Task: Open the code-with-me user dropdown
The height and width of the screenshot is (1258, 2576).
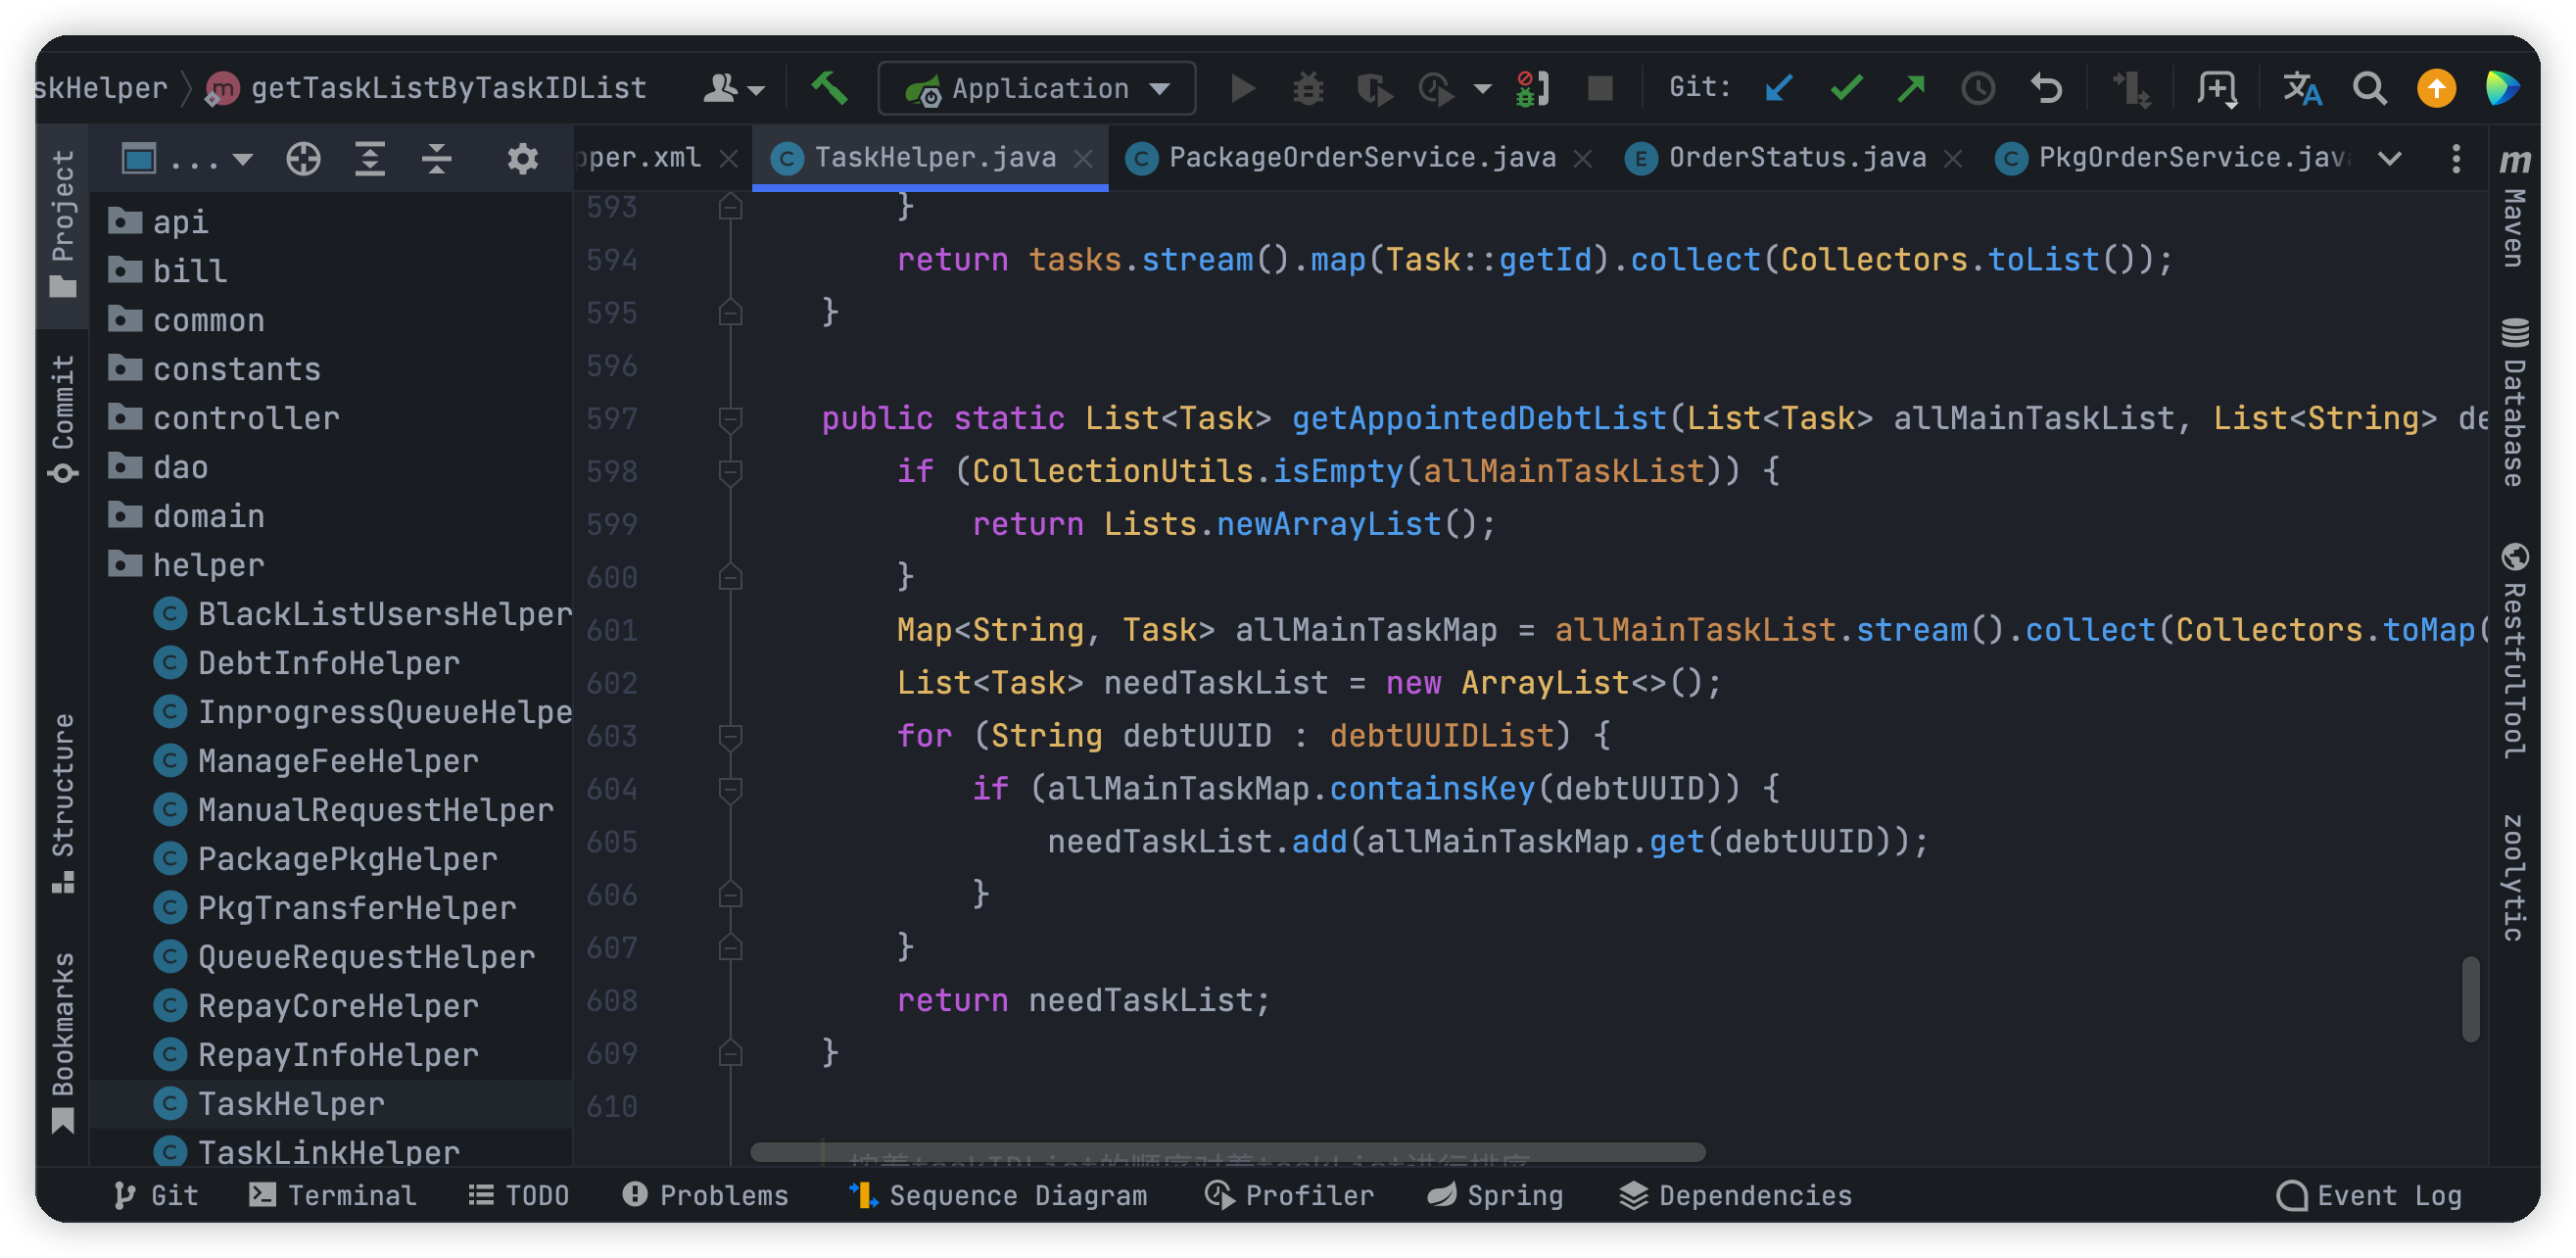Action: pyautogui.click(x=733, y=88)
